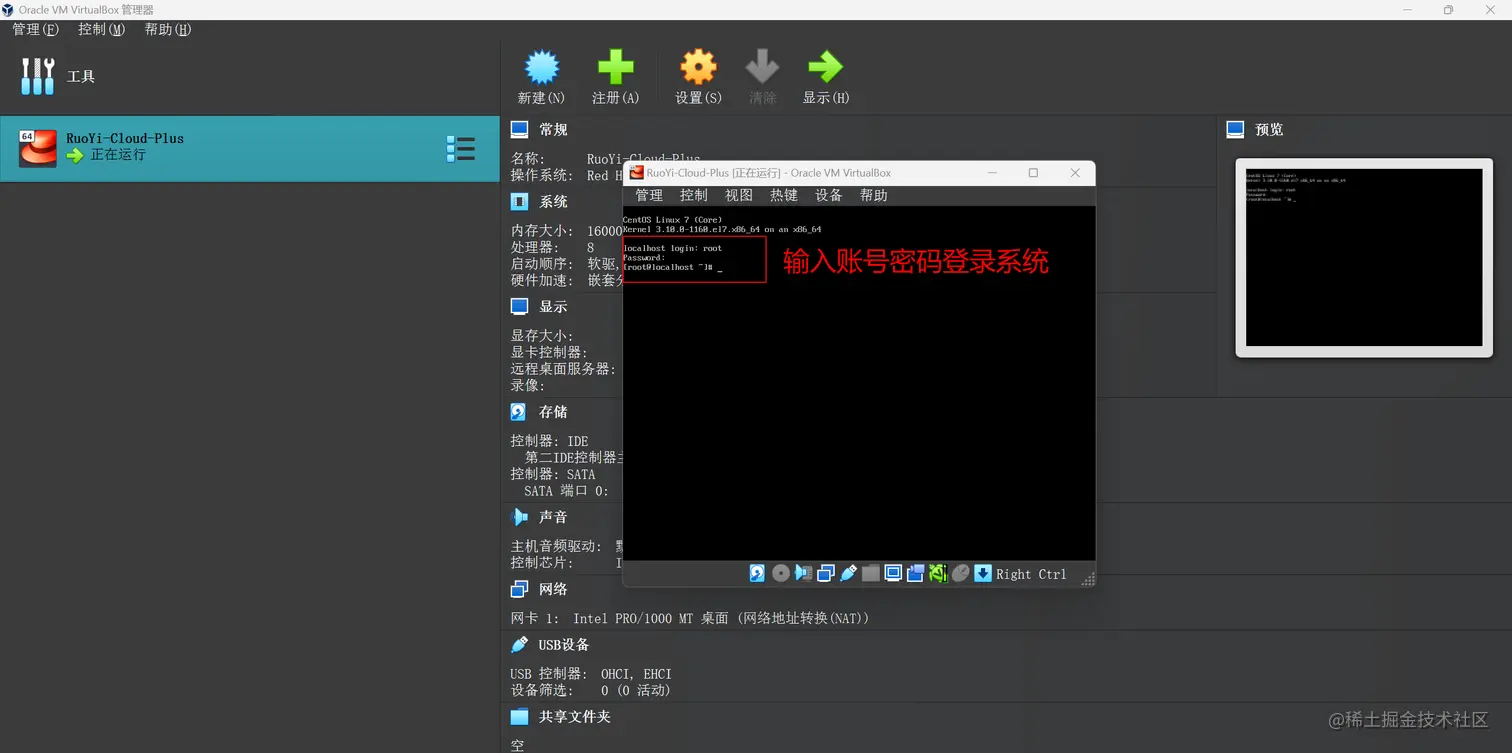This screenshot has height=753, width=1512.
Task: Click the 存储 (Storage) section disk icon
Action: coord(519,411)
